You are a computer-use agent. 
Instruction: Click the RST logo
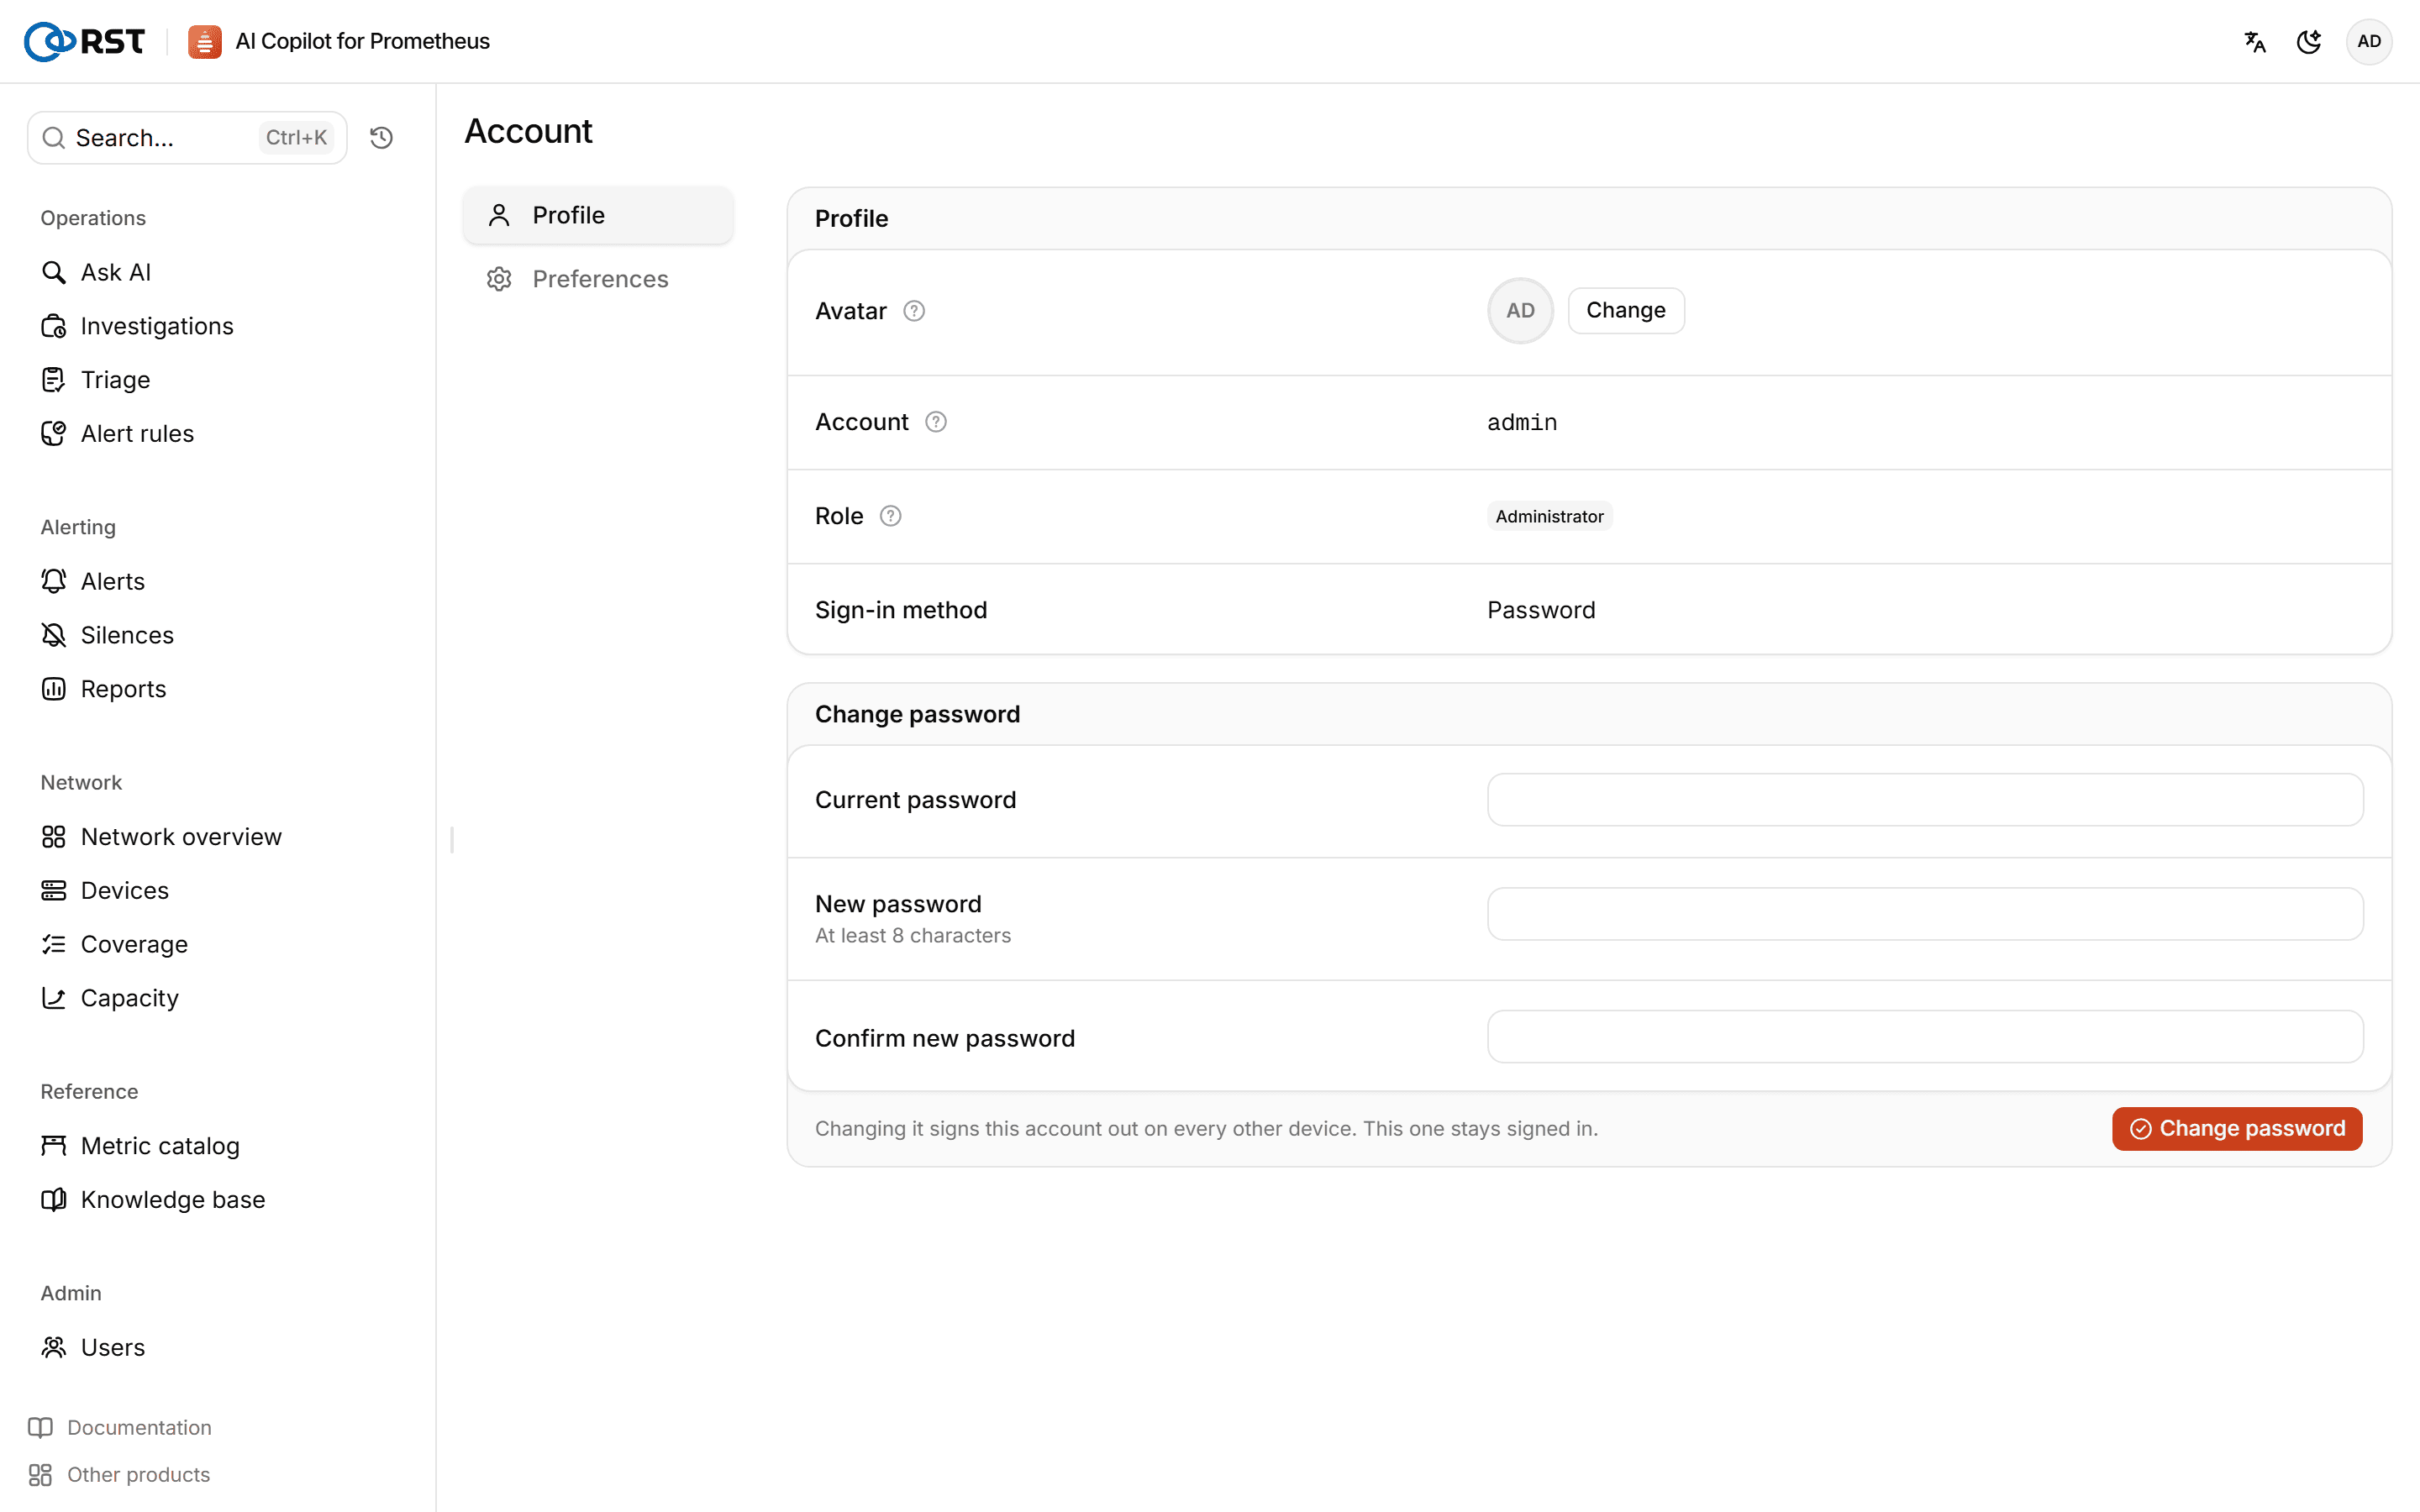coord(84,41)
